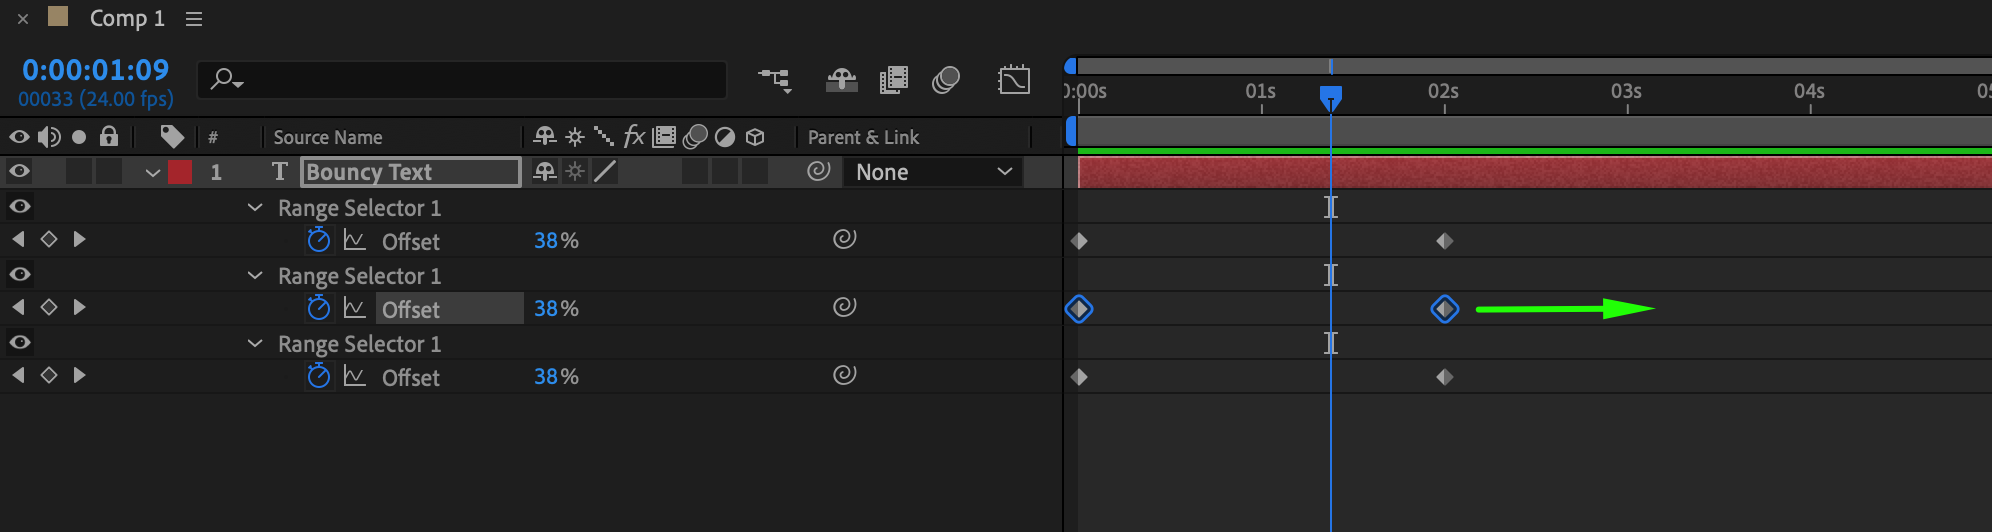Click the stopwatch on the second Offset property
1992x532 pixels.
pos(319,308)
